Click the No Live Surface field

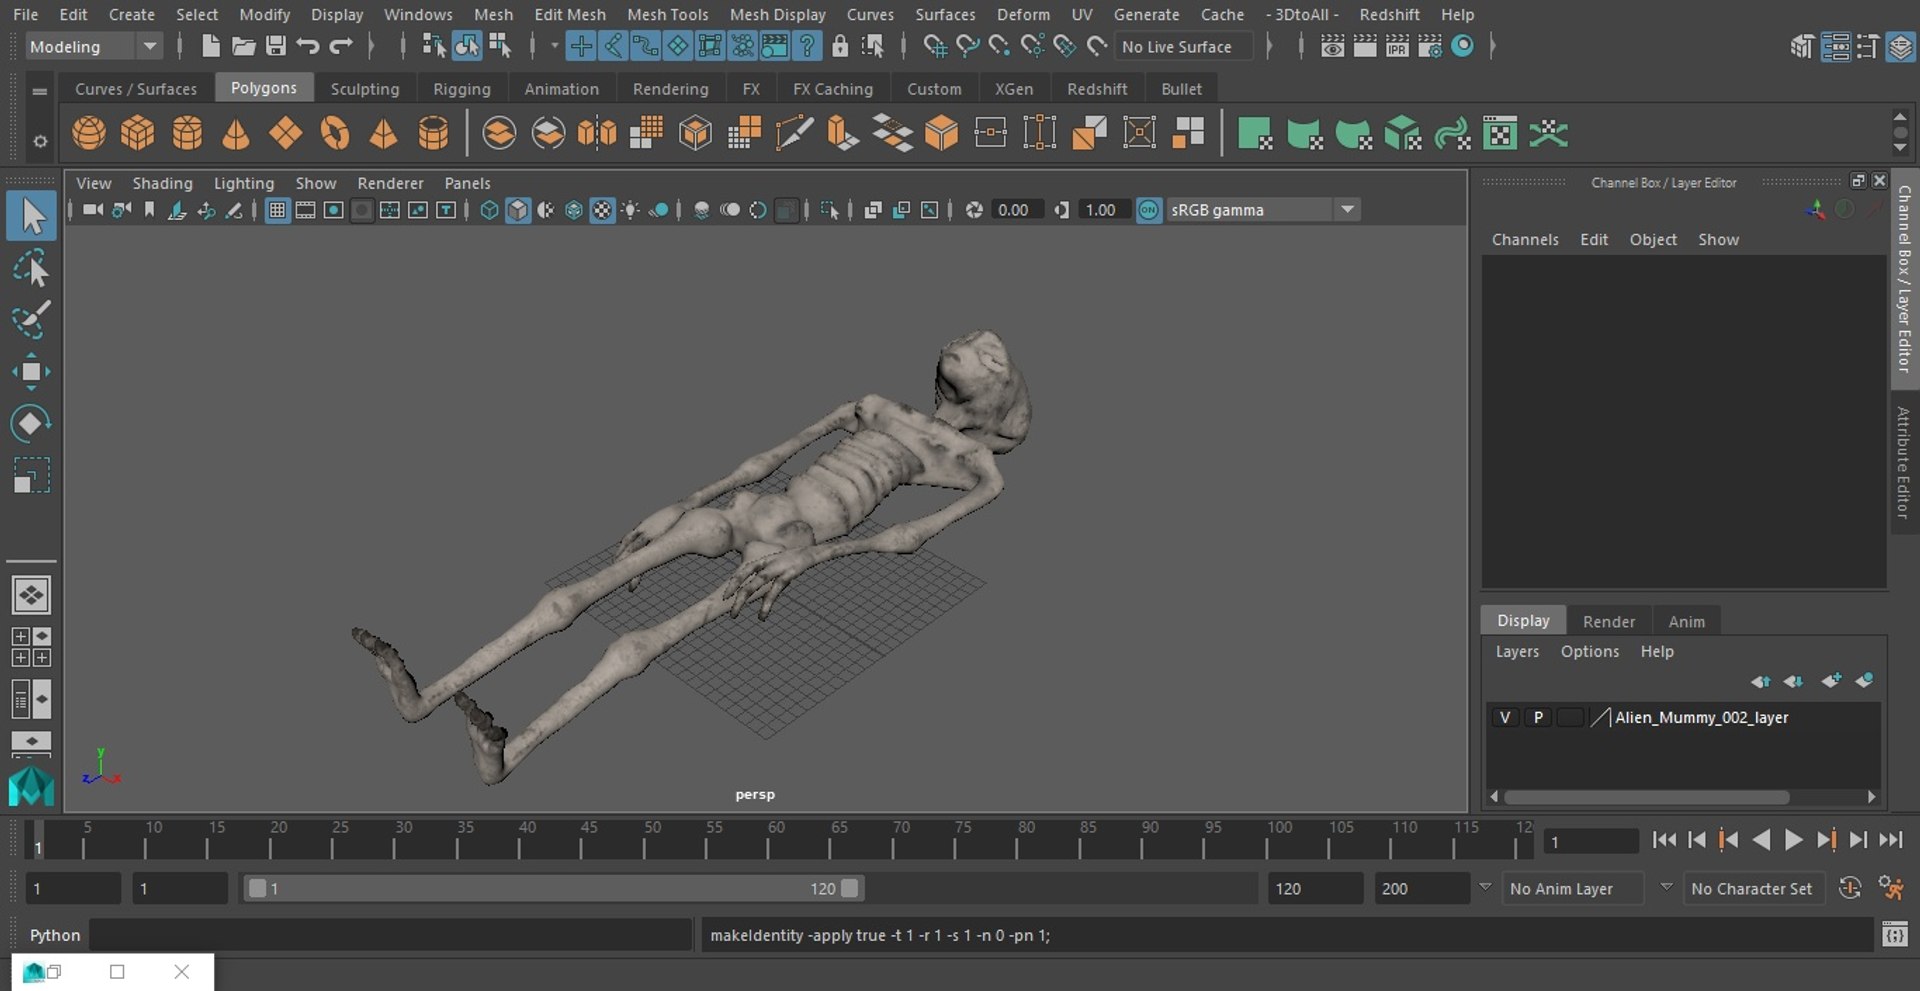1183,46
